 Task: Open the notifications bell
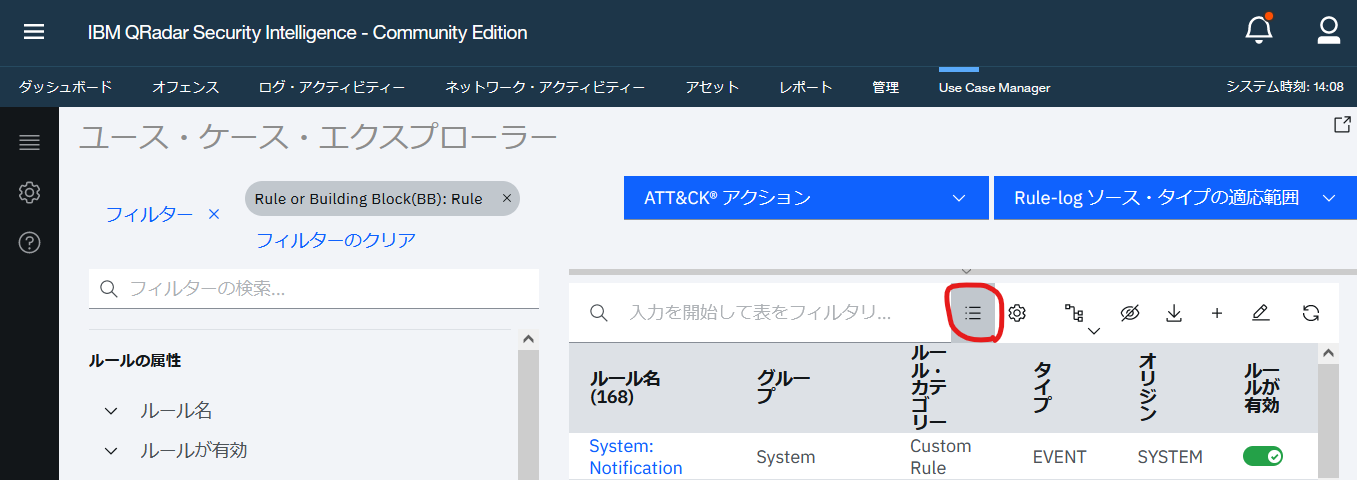point(1259,30)
